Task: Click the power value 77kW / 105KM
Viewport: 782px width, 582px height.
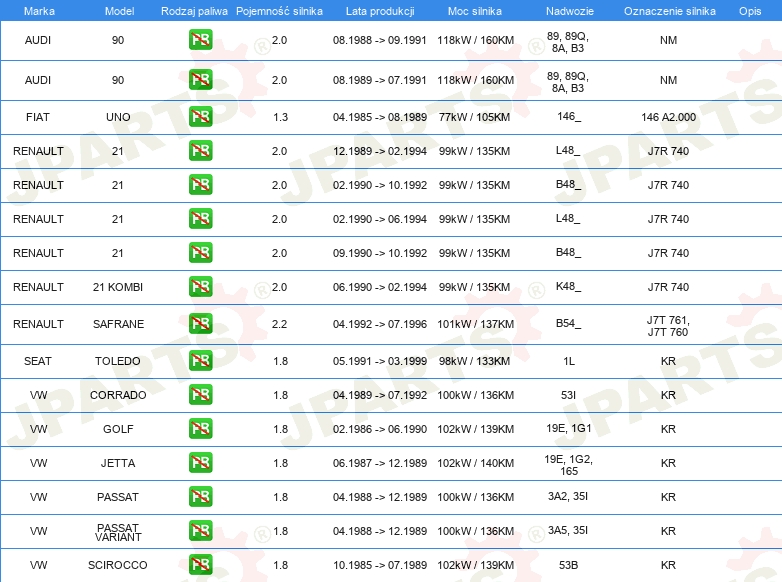Action: (475, 117)
